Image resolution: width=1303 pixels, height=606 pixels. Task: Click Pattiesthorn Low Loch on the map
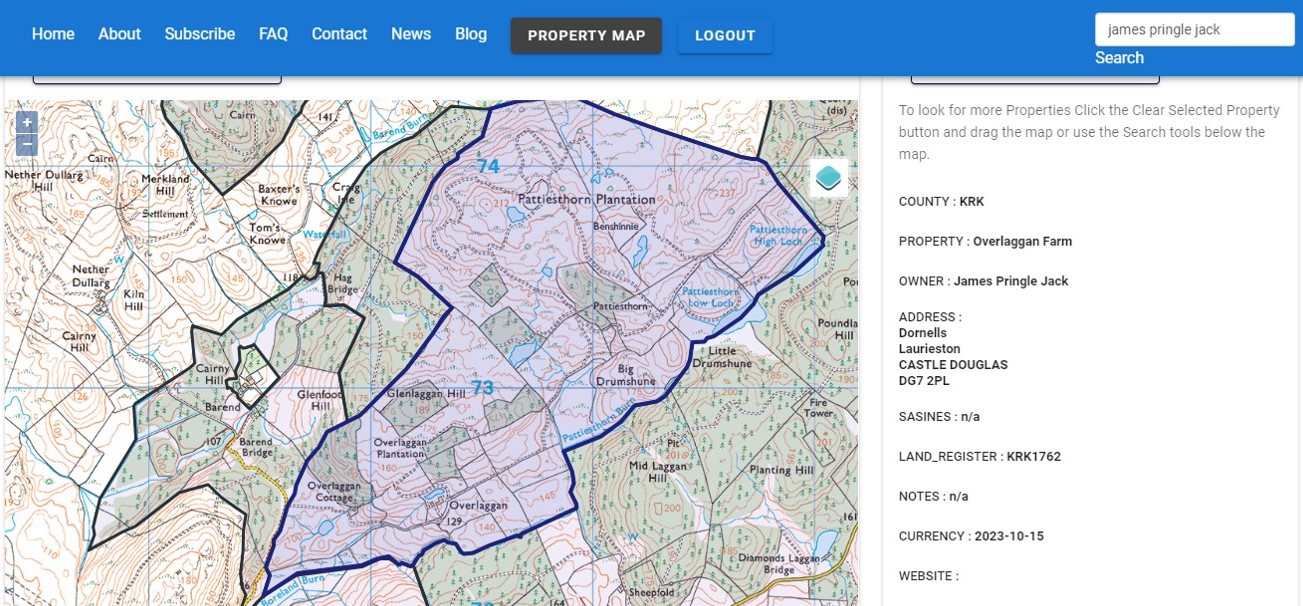pyautogui.click(x=708, y=296)
